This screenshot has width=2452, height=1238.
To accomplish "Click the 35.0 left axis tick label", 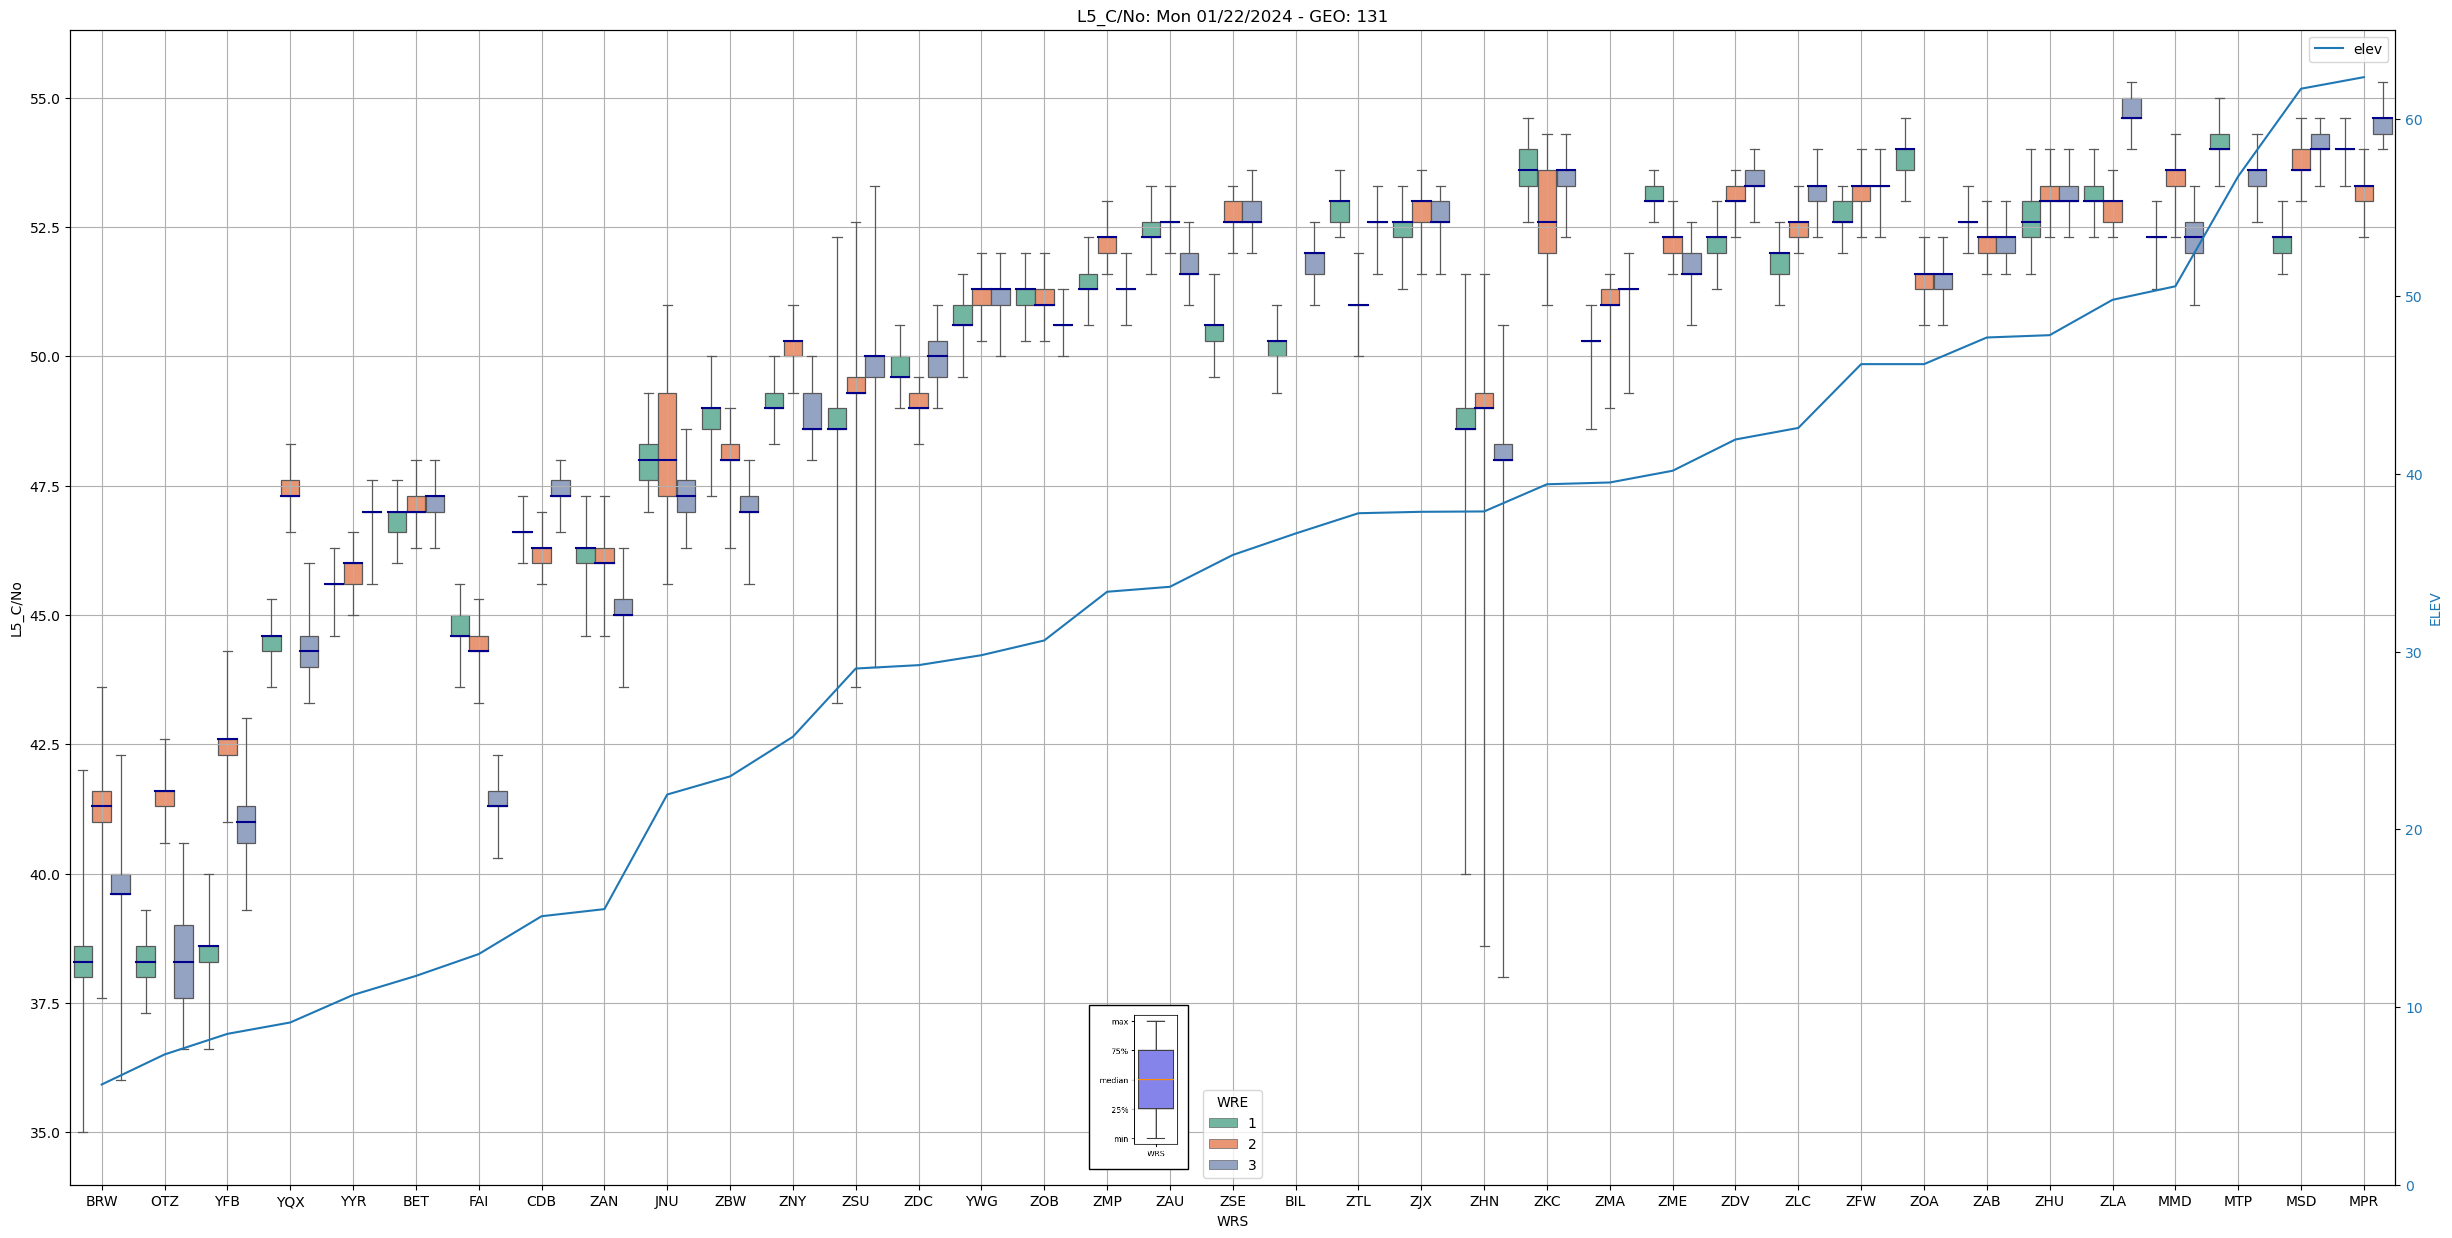I will [x=46, y=1133].
